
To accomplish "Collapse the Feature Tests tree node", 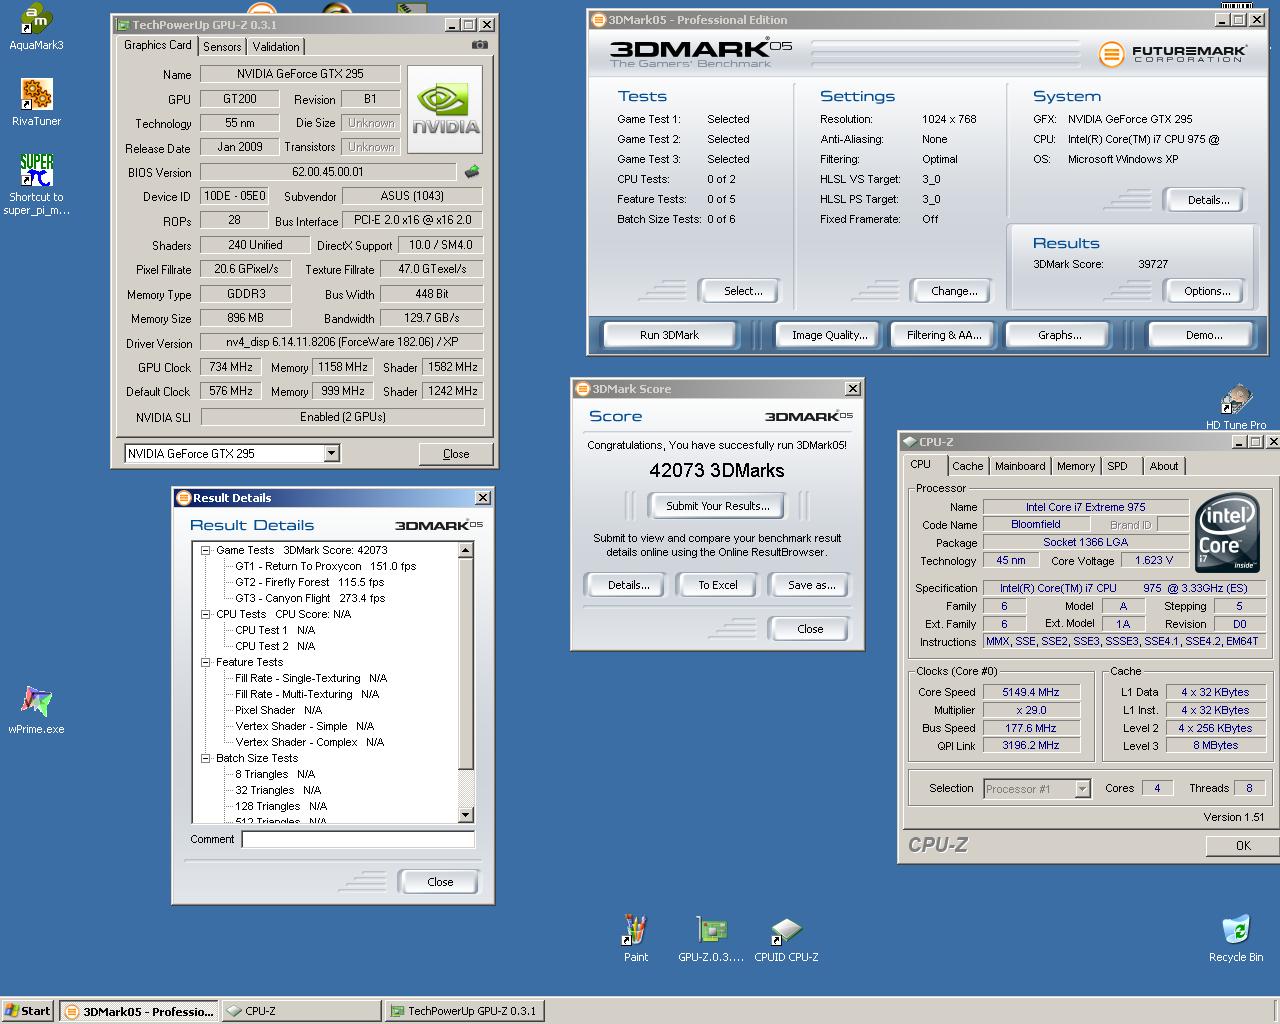I will [206, 662].
